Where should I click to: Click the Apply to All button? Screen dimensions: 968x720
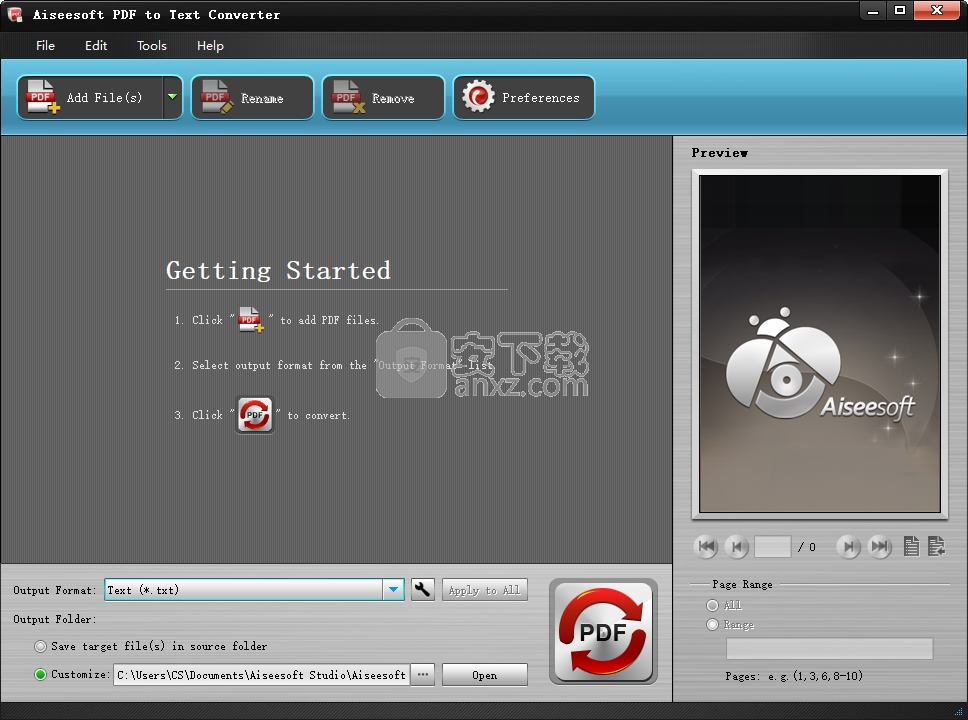[485, 590]
